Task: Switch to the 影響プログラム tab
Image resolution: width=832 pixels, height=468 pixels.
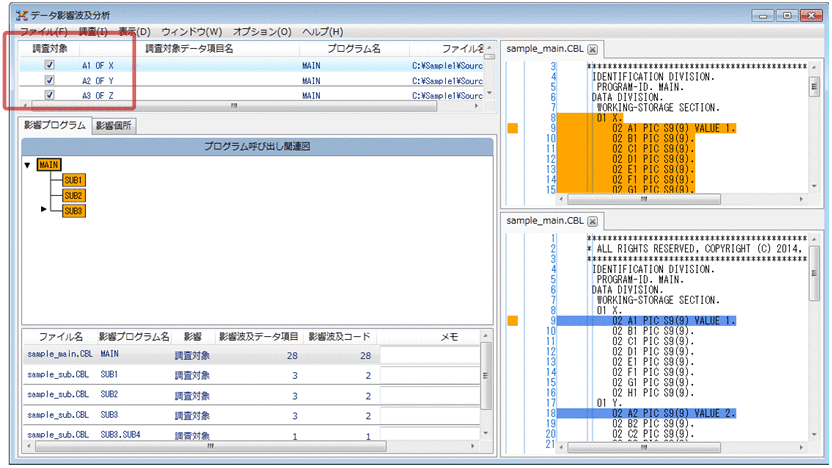Action: click(55, 125)
